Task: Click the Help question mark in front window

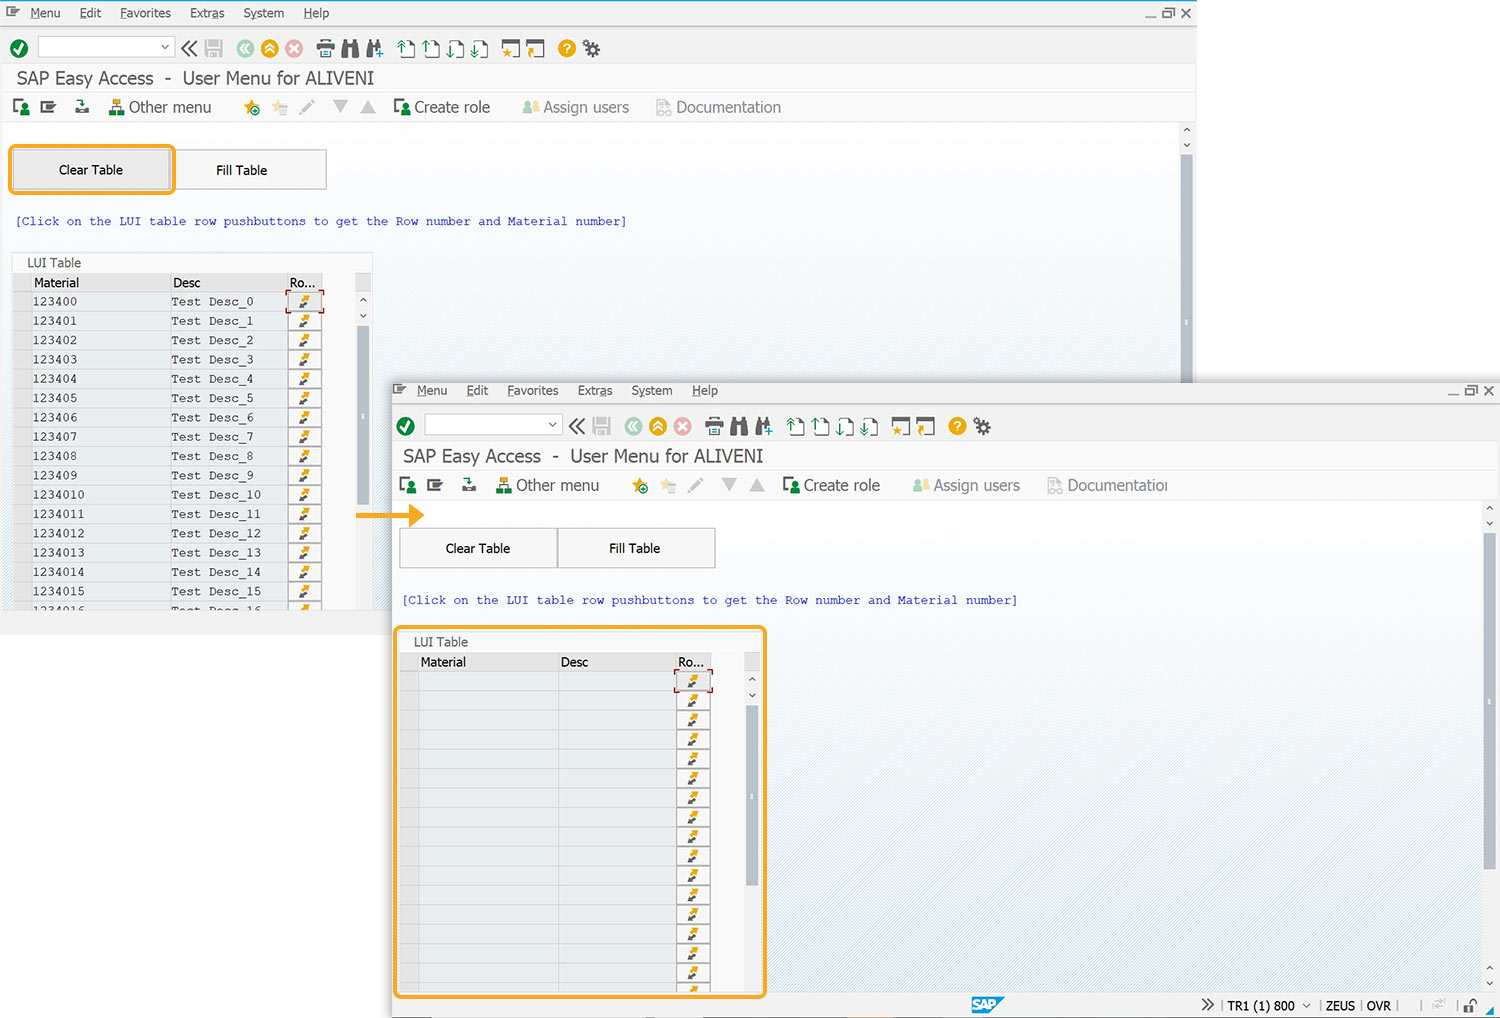Action: click(x=957, y=426)
